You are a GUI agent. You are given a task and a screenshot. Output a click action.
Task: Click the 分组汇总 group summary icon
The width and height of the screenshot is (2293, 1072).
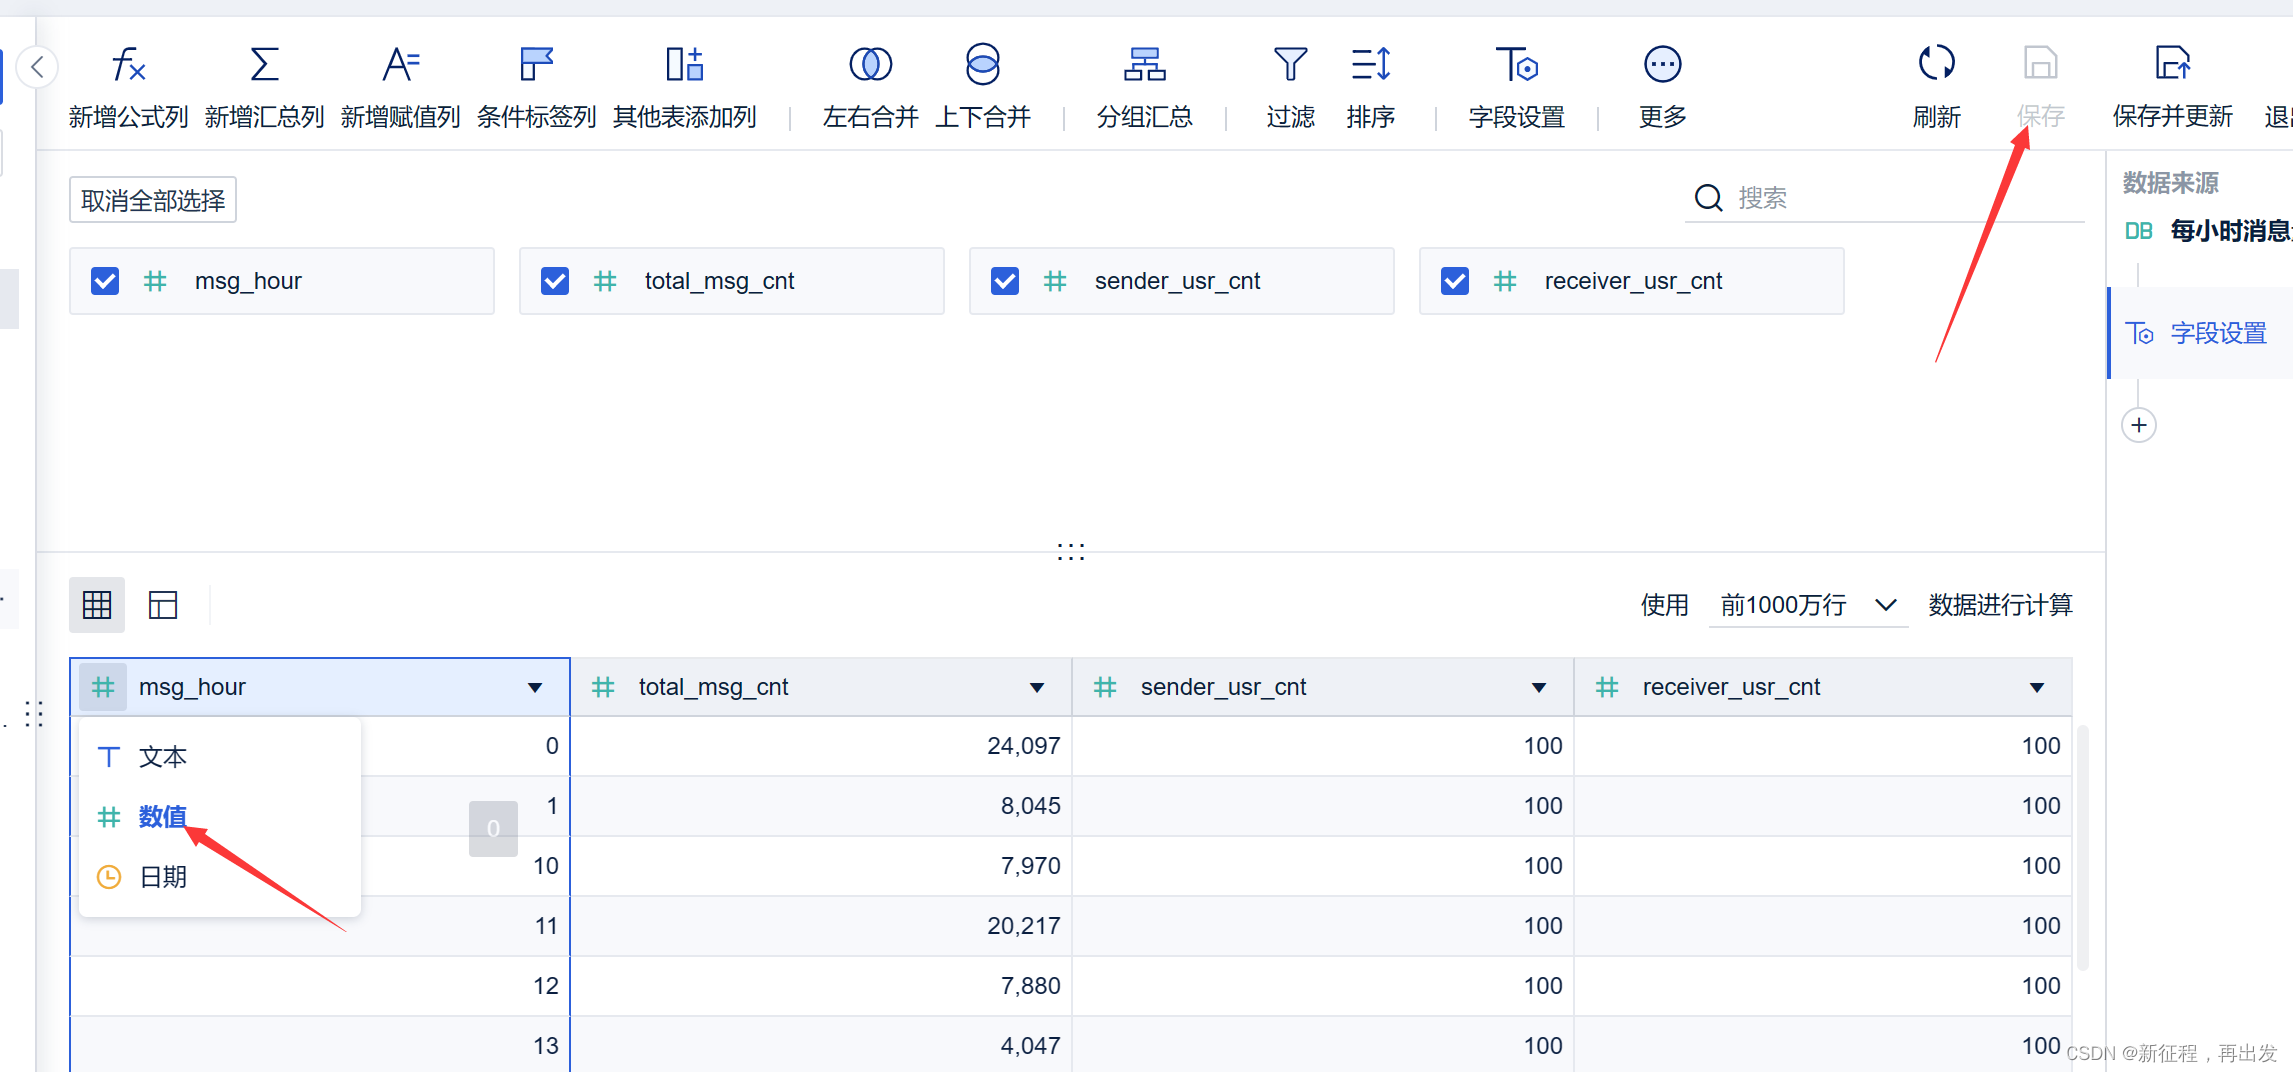tap(1144, 64)
